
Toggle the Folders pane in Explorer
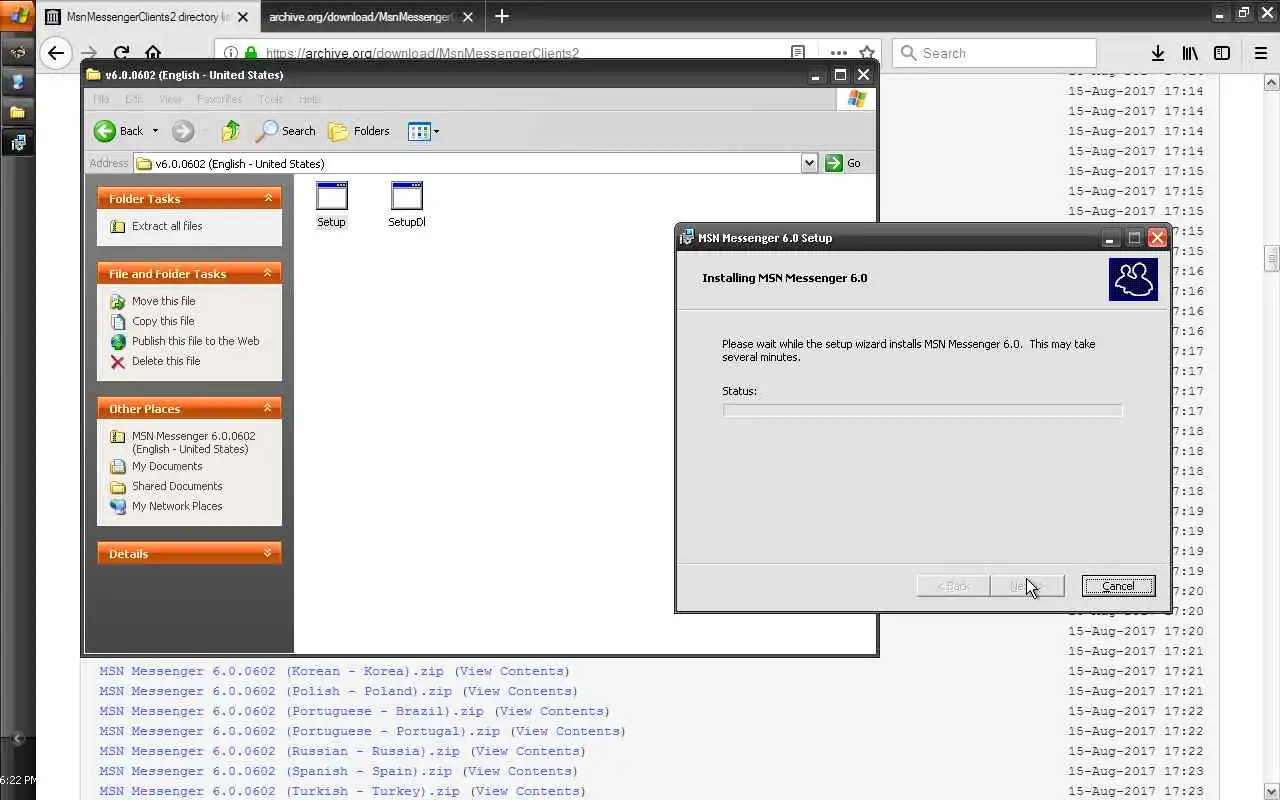(x=359, y=131)
